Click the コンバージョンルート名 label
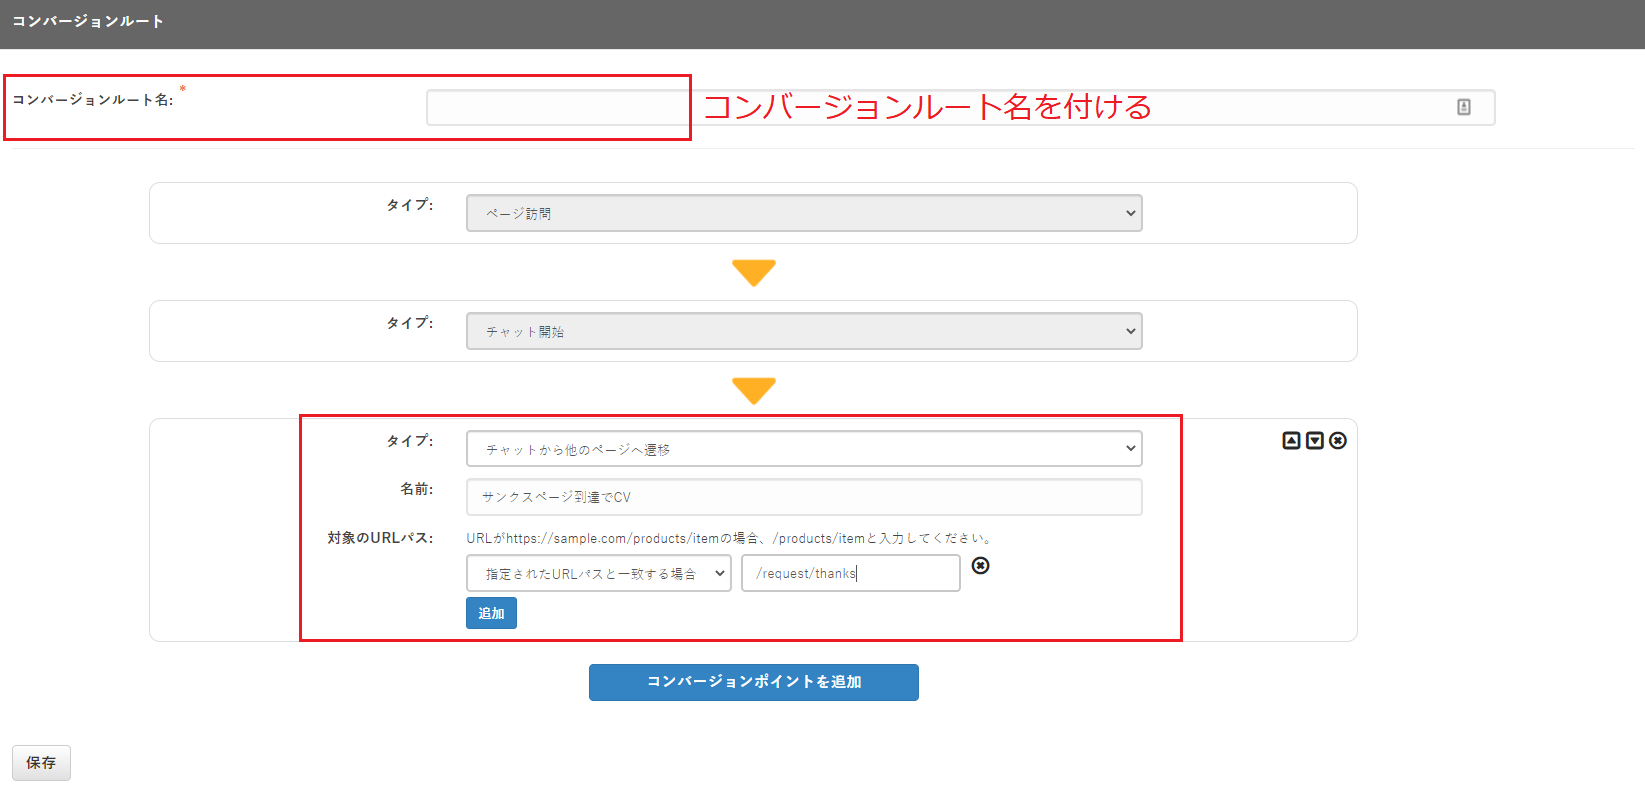The image size is (1645, 791). 93,99
